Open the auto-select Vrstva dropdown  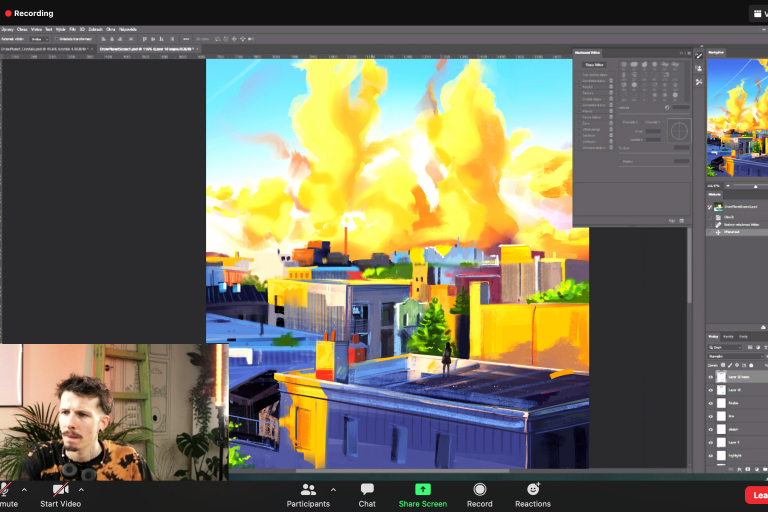tap(39, 39)
